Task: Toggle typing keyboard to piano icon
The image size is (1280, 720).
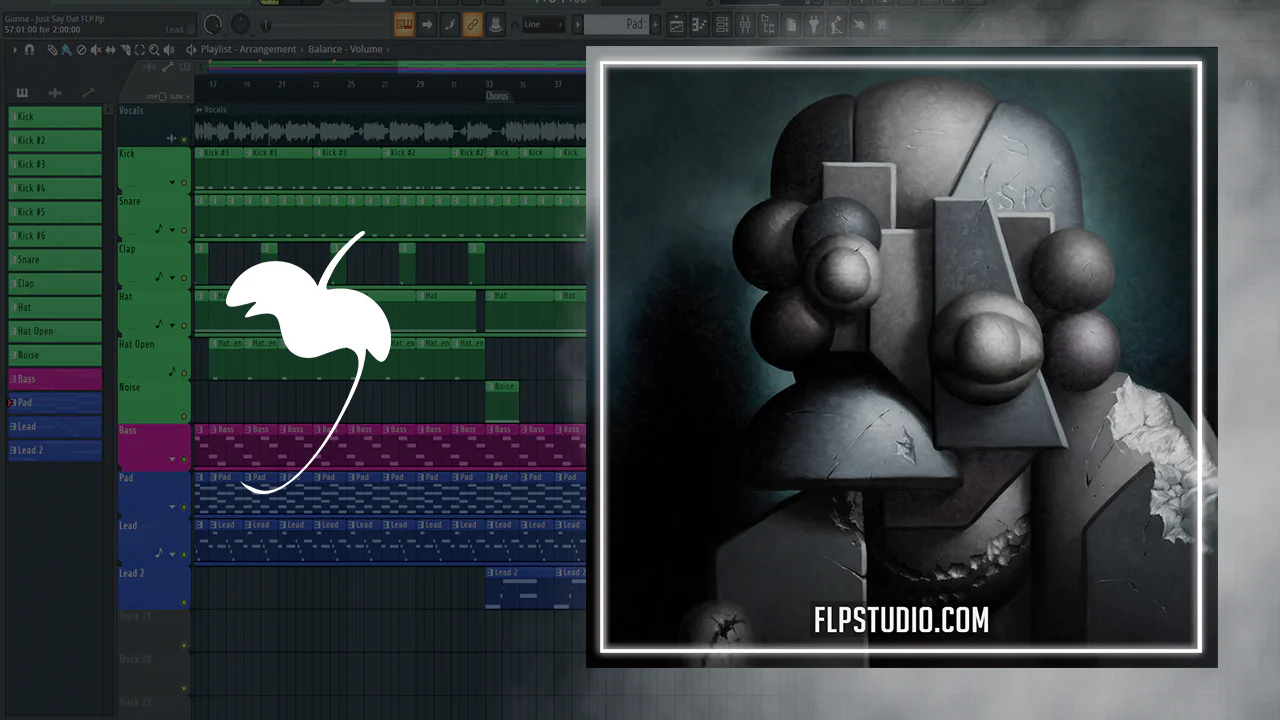Action: pos(404,24)
